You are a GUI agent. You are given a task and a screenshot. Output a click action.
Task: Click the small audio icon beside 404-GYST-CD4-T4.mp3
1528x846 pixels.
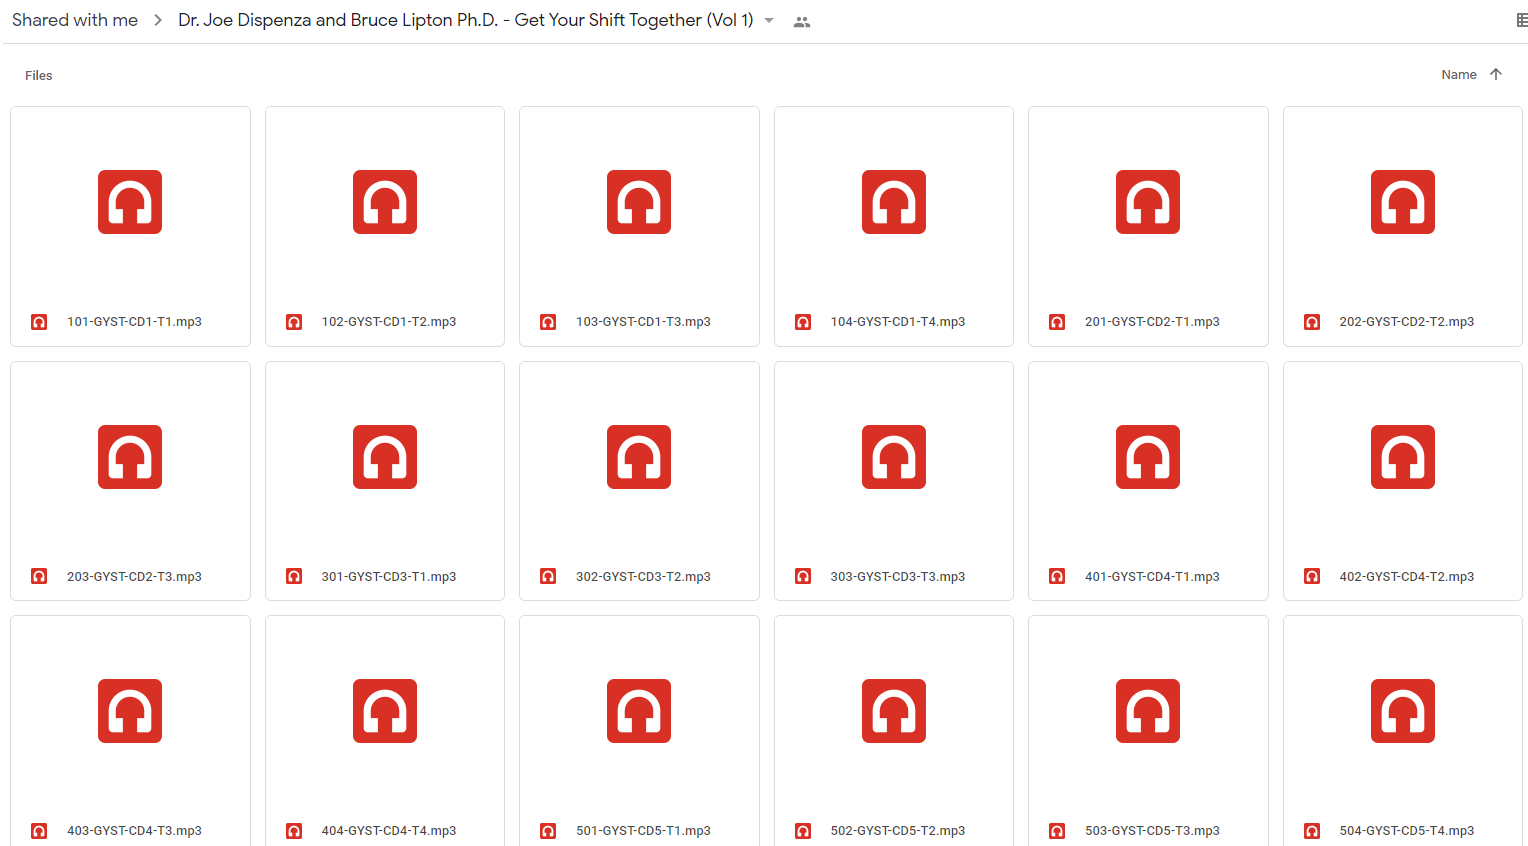(x=294, y=831)
